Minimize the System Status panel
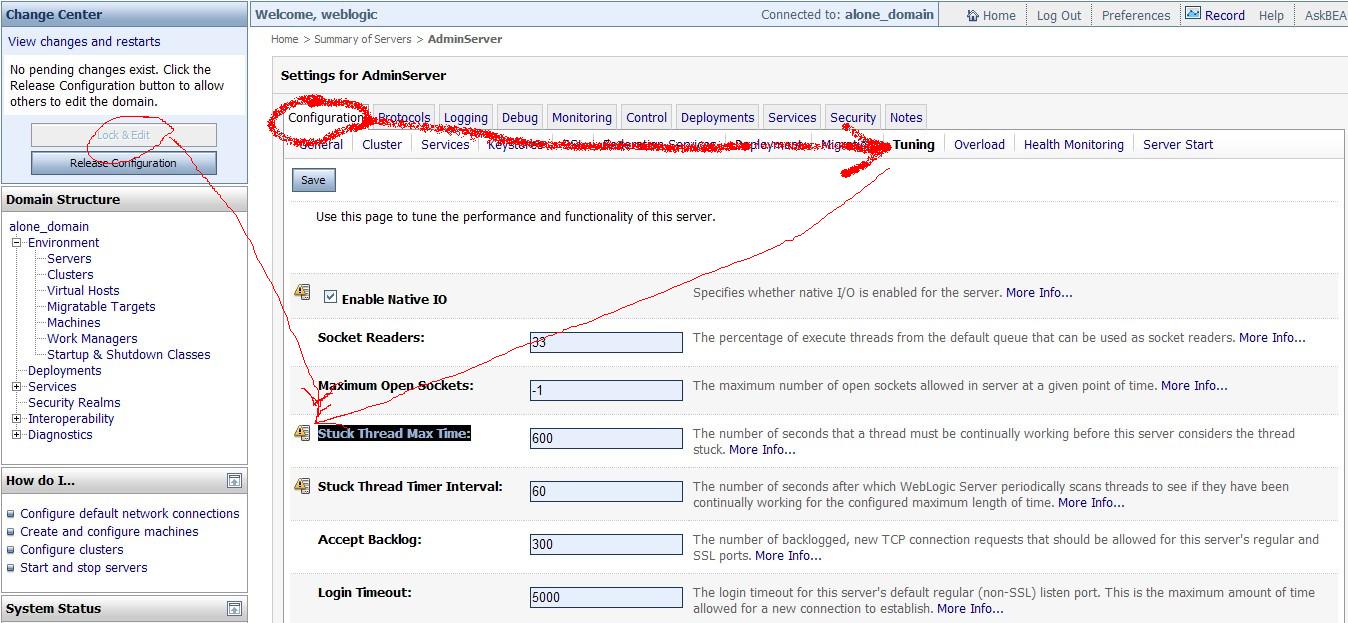Viewport: 1348px width, 623px height. tap(234, 608)
